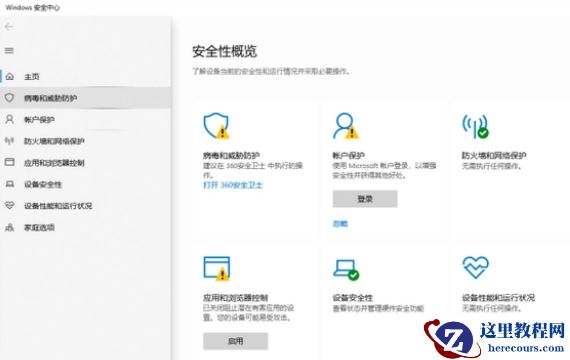Image resolution: width=570 pixels, height=360 pixels.
Task: Select 设备安全性 in the sidebar
Action: (85, 184)
